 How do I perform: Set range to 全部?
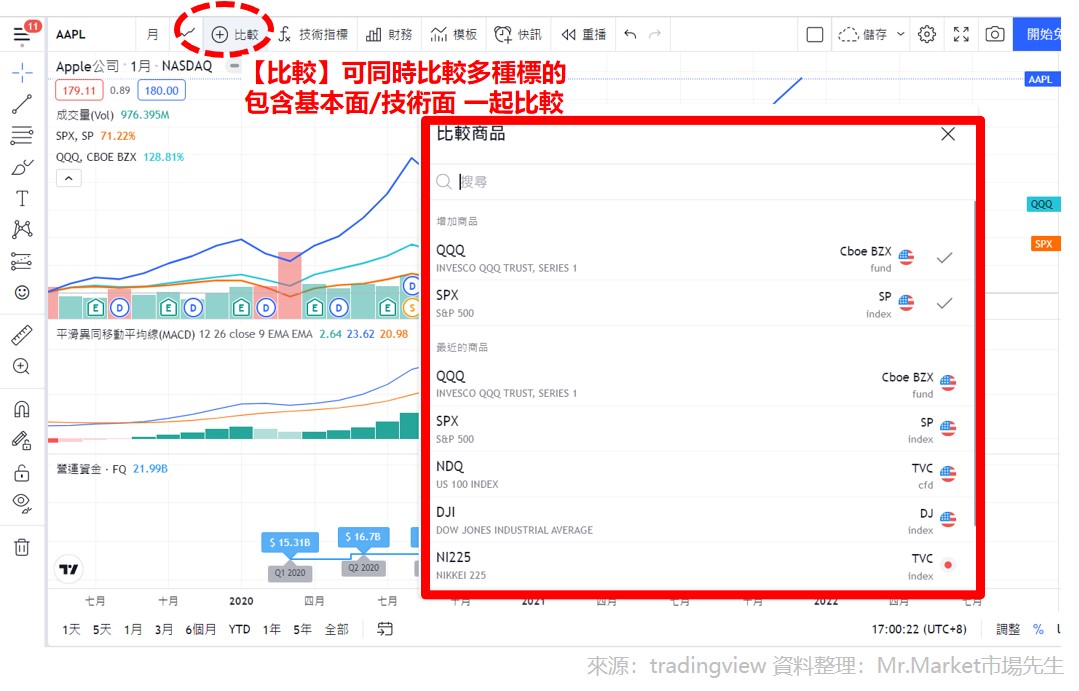click(x=336, y=629)
